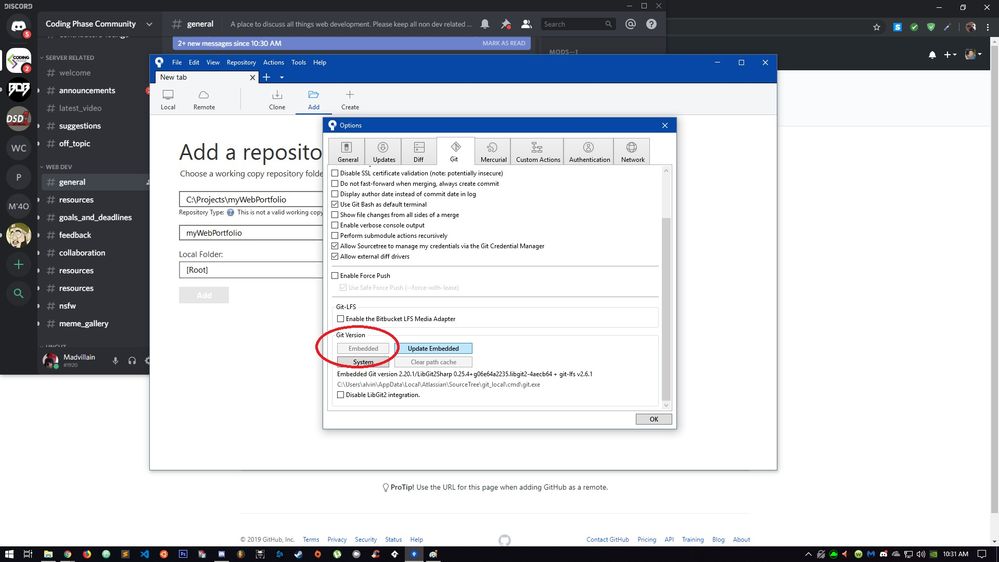The height and width of the screenshot is (562, 999).
Task: Open Create repository in Sourcetree toolbar
Action: click(x=350, y=99)
